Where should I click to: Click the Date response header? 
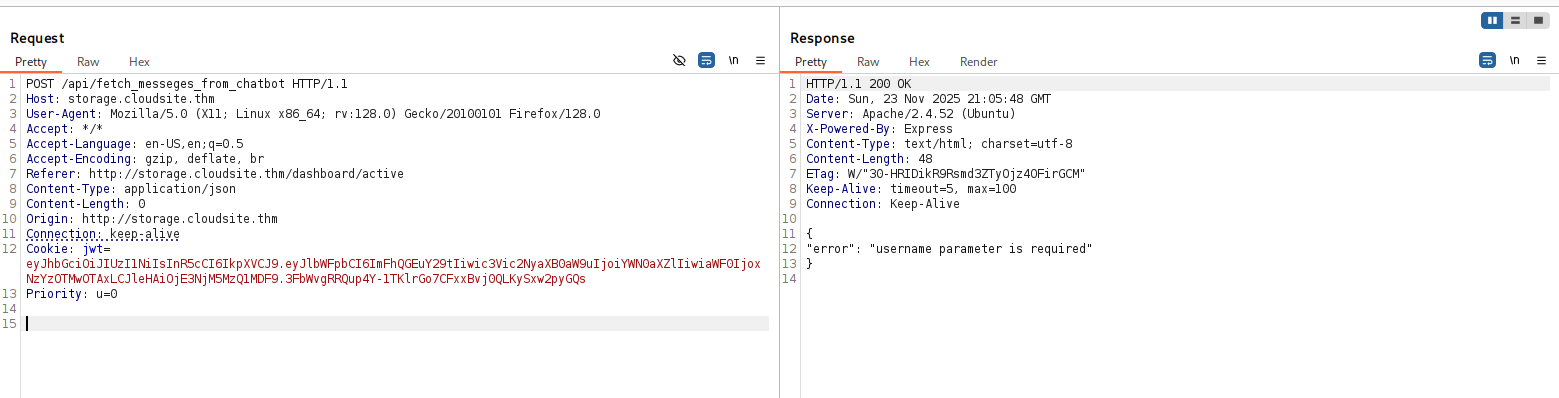coord(928,99)
